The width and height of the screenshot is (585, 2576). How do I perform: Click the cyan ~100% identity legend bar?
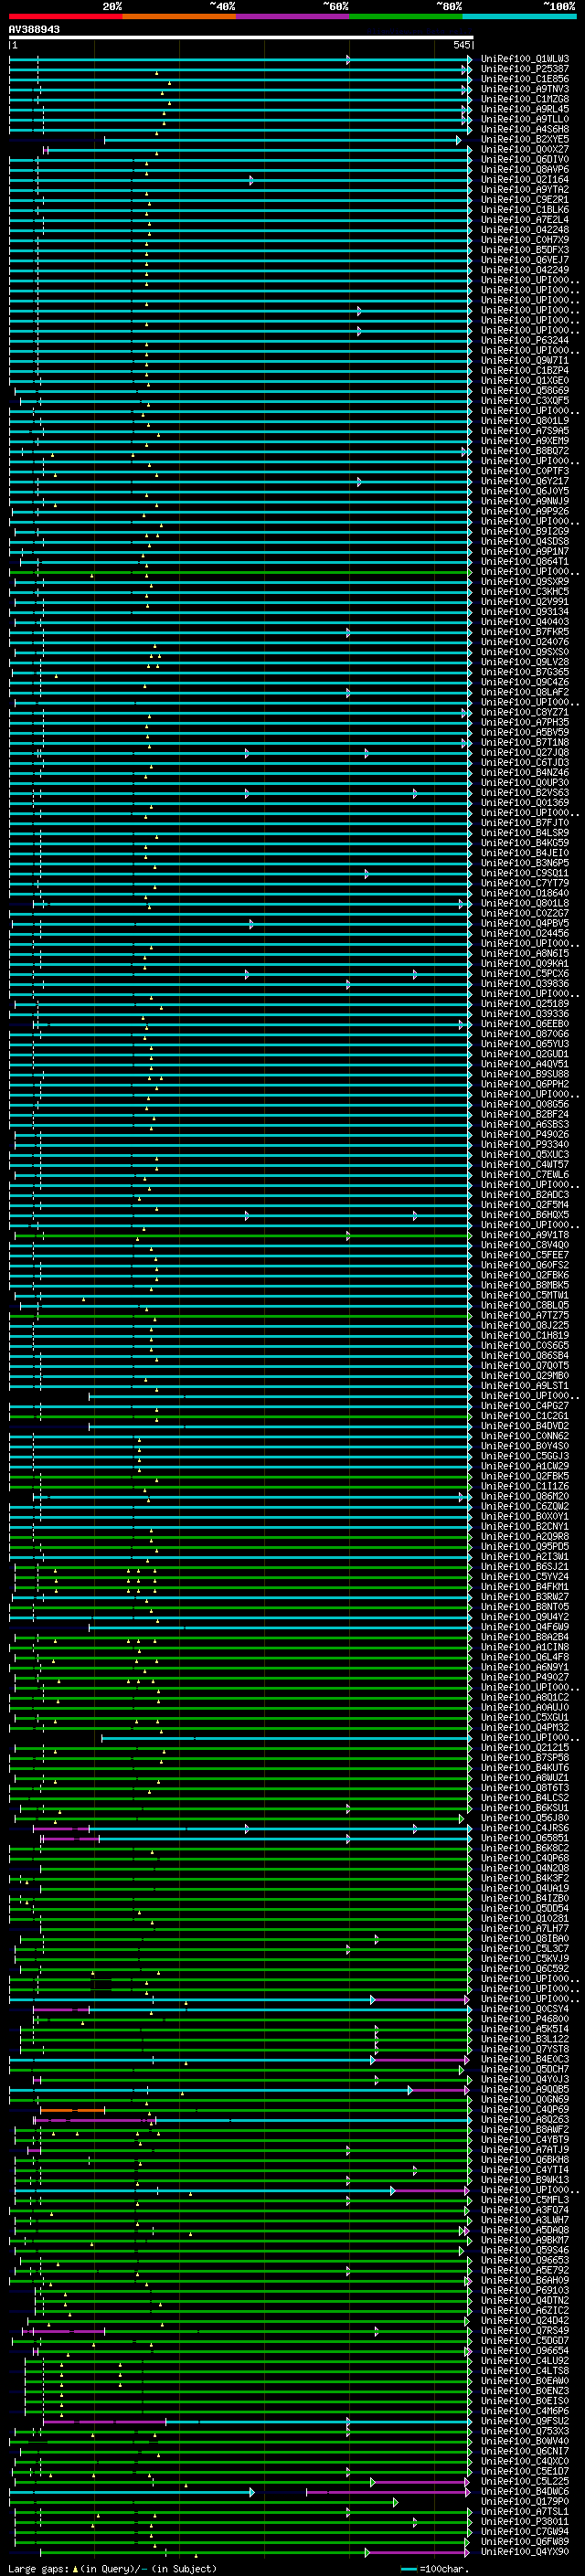[519, 16]
